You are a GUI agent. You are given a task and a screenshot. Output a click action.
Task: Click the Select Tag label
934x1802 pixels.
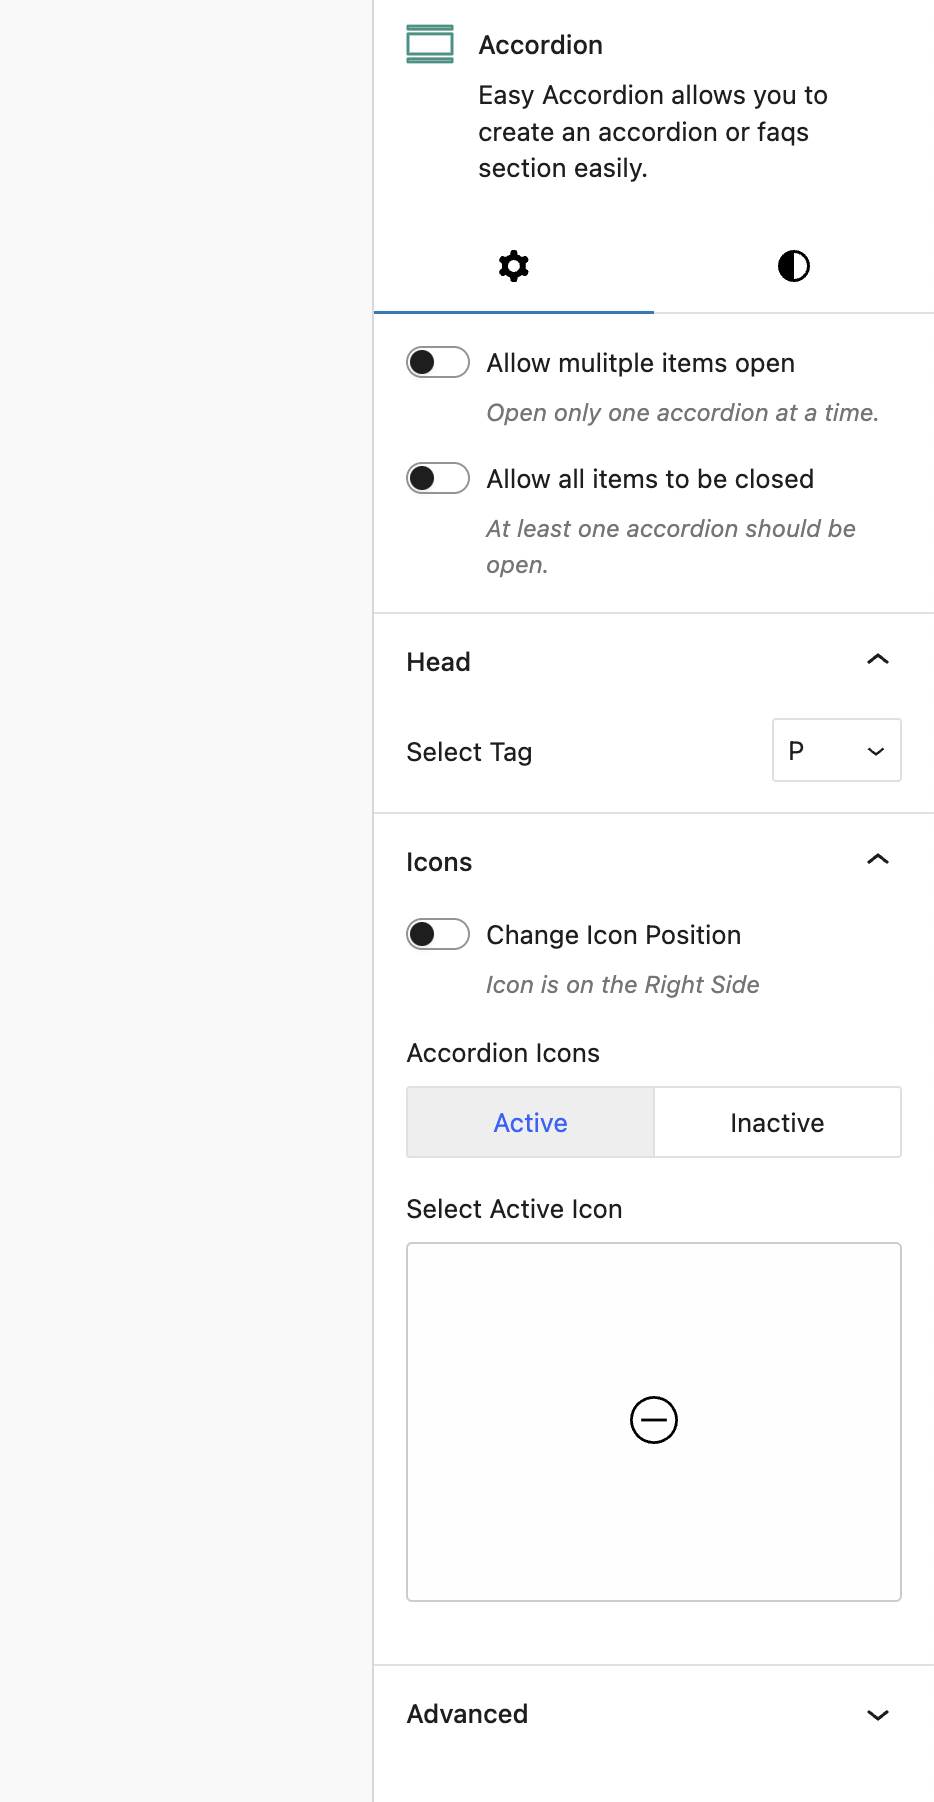(x=469, y=752)
